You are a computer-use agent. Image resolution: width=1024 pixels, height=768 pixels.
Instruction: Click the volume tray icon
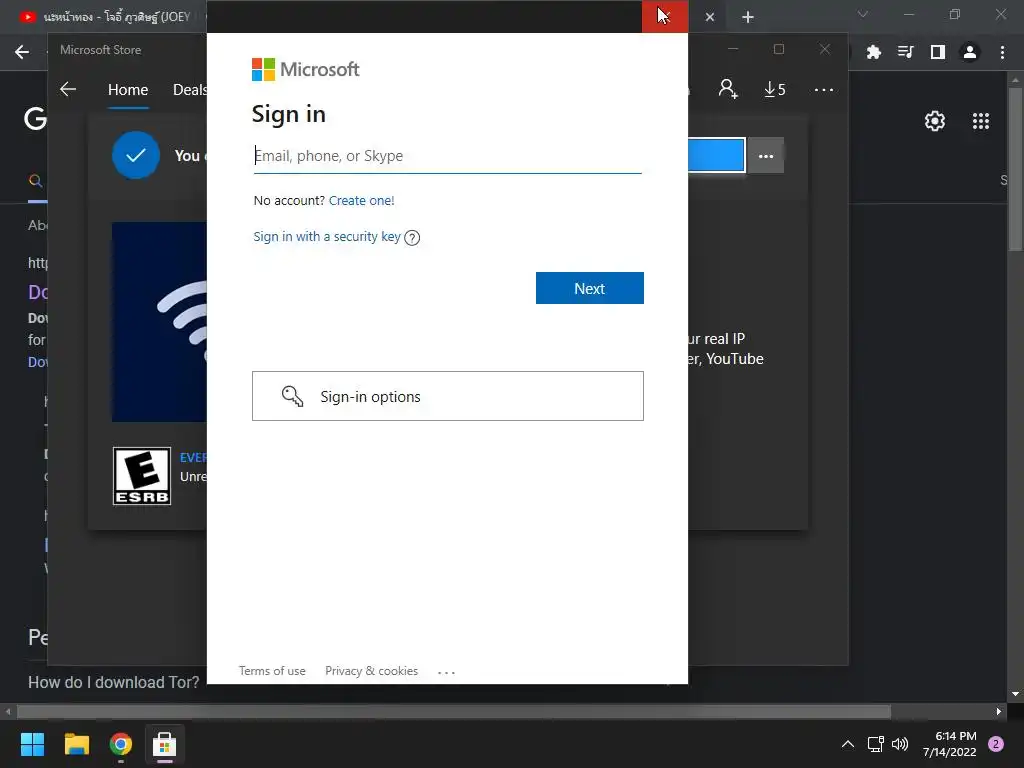click(x=900, y=744)
